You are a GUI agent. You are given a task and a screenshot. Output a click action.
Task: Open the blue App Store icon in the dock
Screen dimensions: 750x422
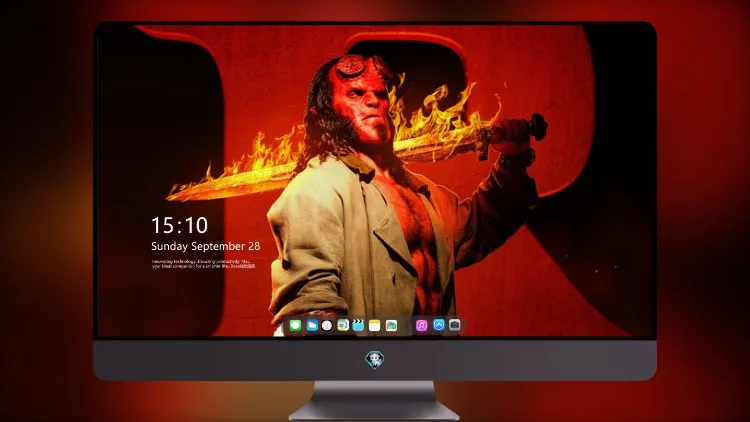click(439, 325)
